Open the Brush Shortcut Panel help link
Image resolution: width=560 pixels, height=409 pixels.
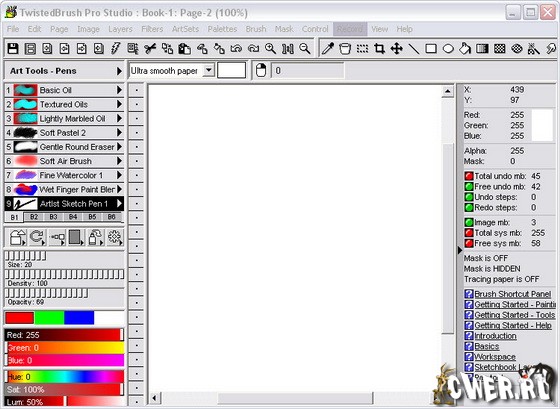tap(512, 294)
